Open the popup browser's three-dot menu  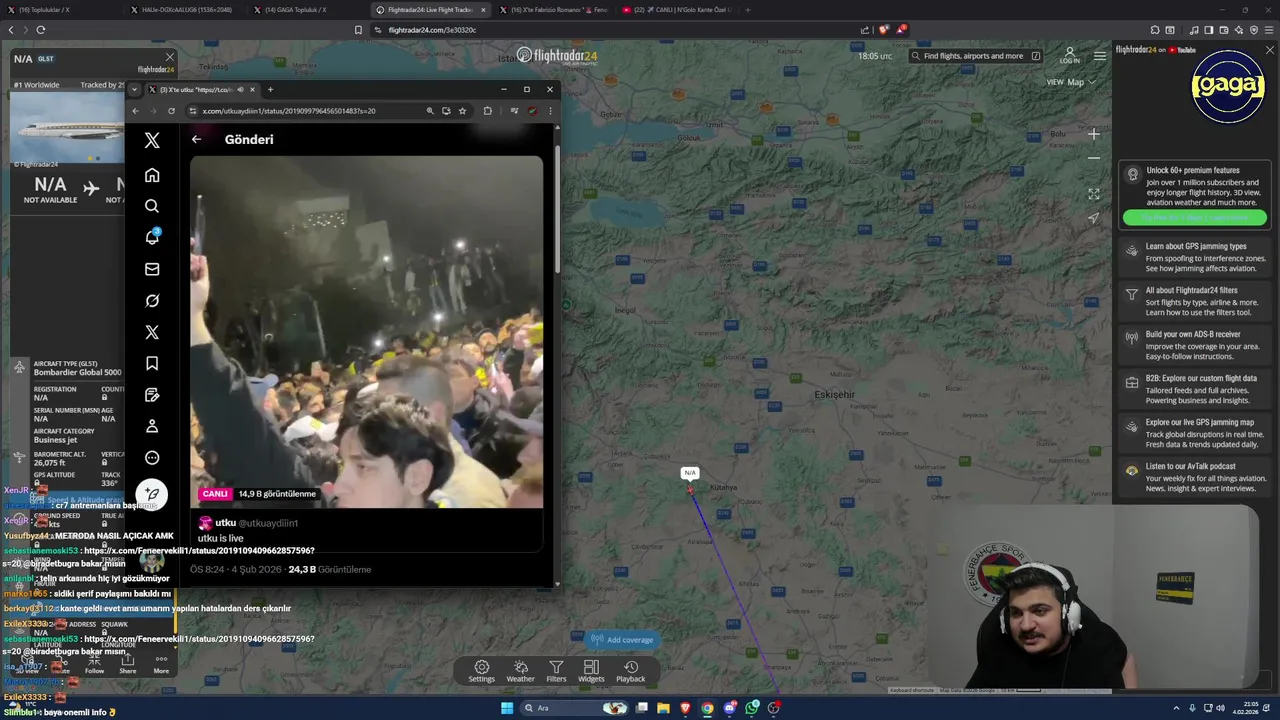click(x=550, y=111)
